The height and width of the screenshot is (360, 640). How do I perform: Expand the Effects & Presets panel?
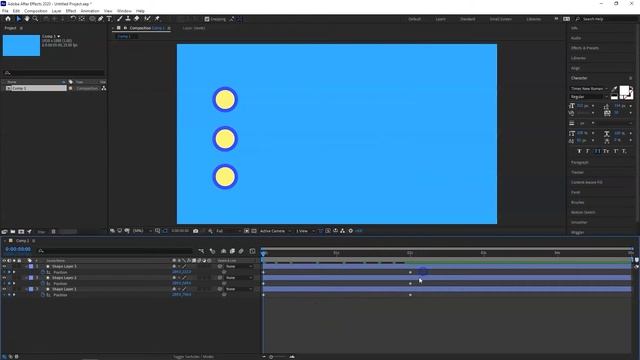coord(585,48)
